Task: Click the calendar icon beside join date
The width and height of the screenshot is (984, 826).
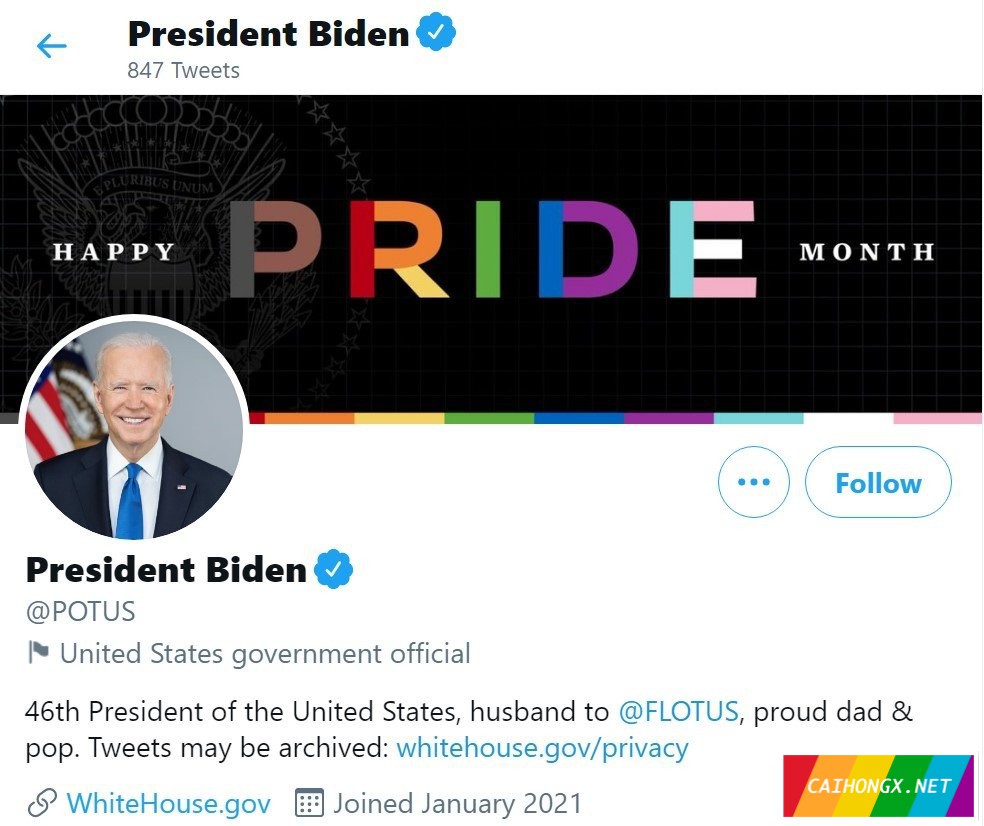Action: (x=310, y=803)
